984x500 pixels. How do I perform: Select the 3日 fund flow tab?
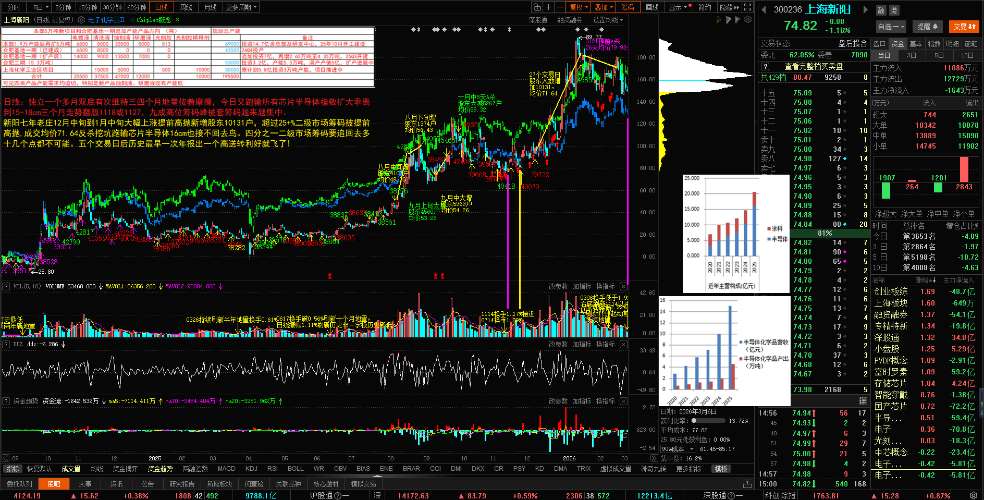point(911,55)
